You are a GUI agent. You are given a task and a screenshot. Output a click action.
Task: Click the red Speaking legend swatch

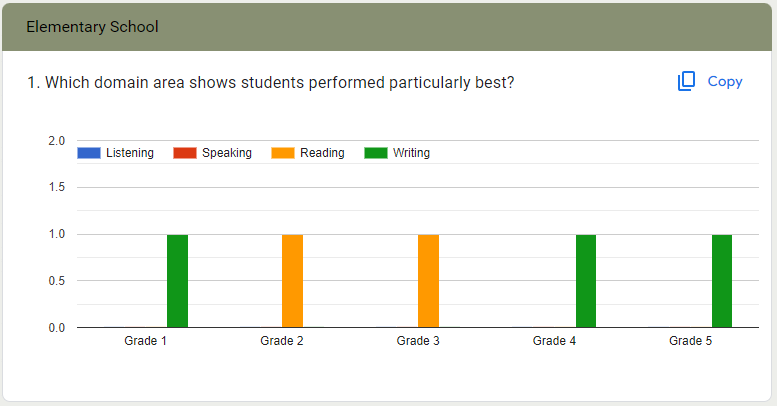(185, 153)
